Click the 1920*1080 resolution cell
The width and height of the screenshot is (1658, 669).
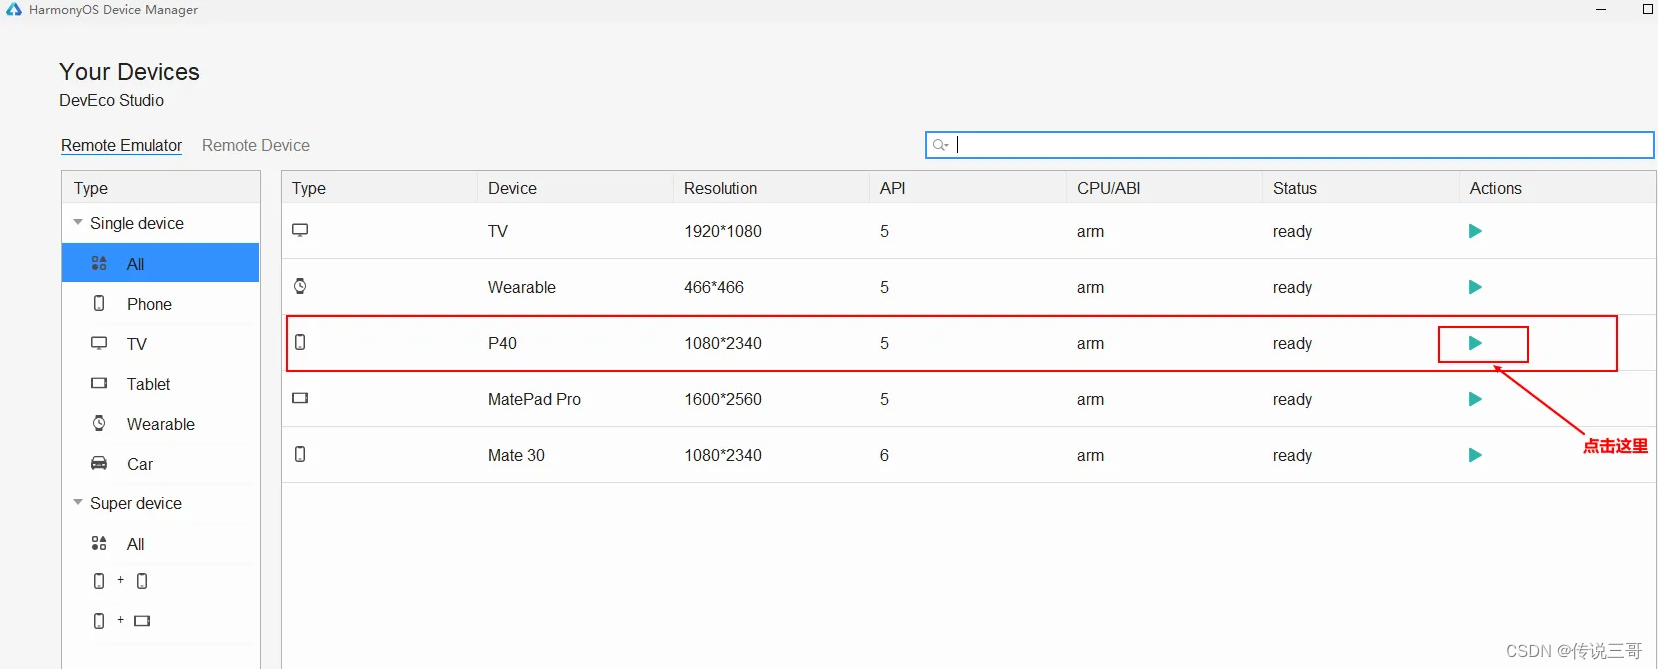point(723,231)
